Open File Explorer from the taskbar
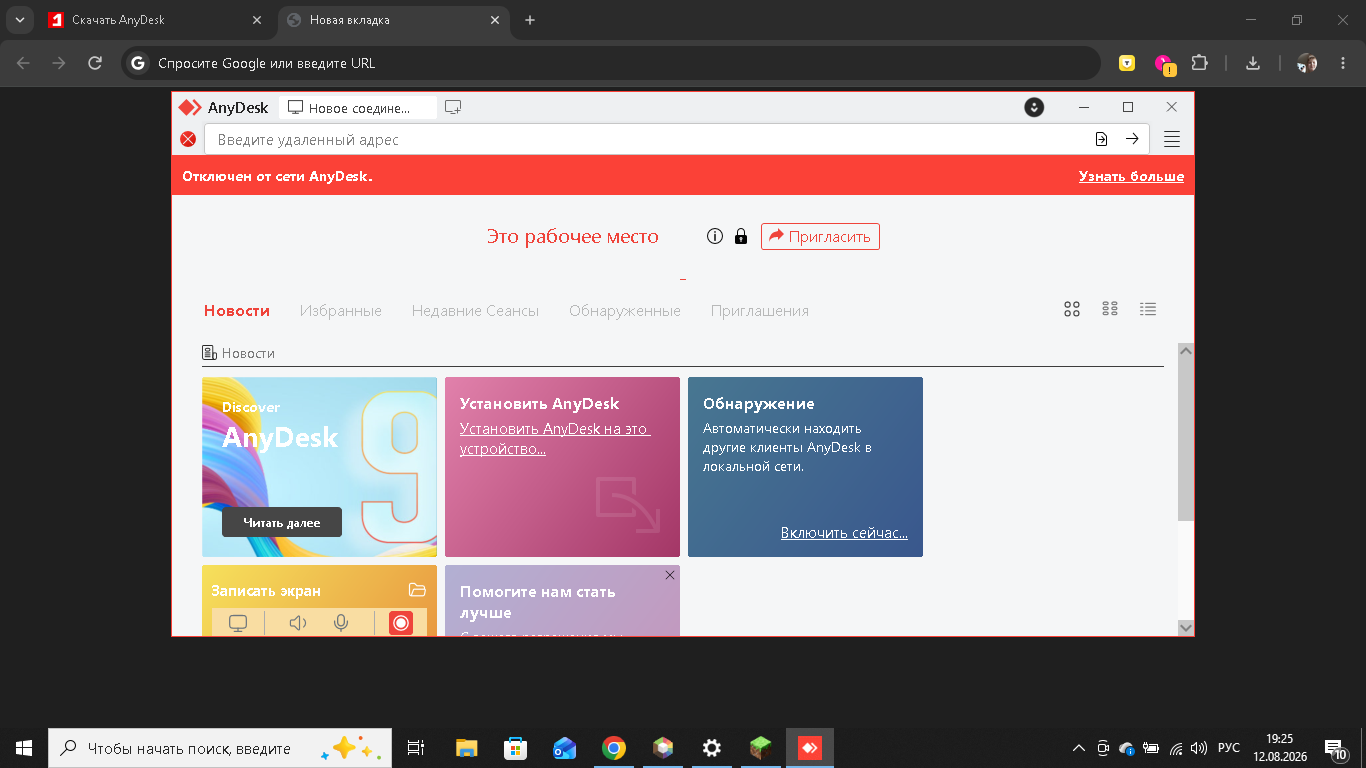 pos(467,748)
